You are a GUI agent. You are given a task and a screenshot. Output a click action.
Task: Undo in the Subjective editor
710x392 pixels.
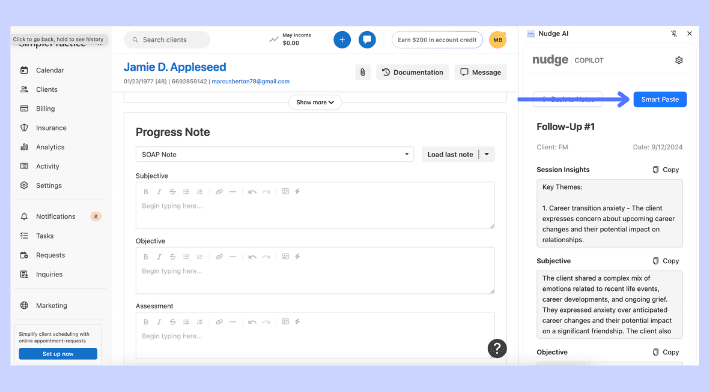252,191
